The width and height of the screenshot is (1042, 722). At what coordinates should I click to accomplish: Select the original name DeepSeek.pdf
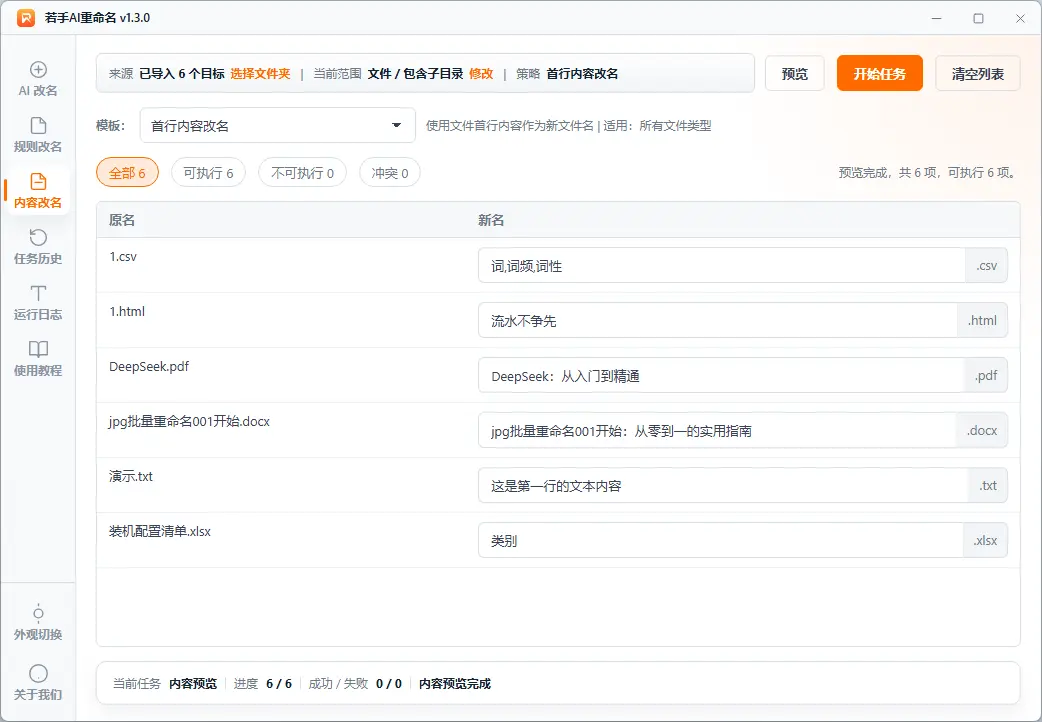pyautogui.click(x=149, y=366)
